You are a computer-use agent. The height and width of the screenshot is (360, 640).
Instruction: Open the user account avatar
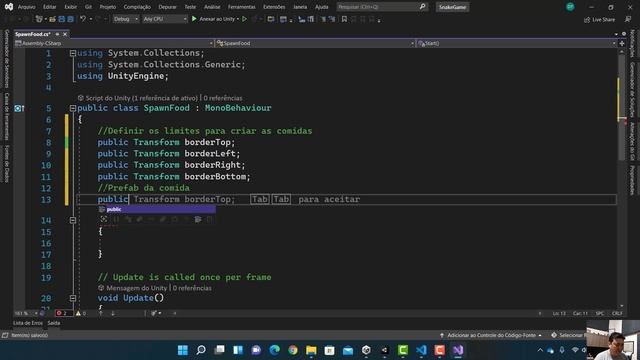pos(570,7)
